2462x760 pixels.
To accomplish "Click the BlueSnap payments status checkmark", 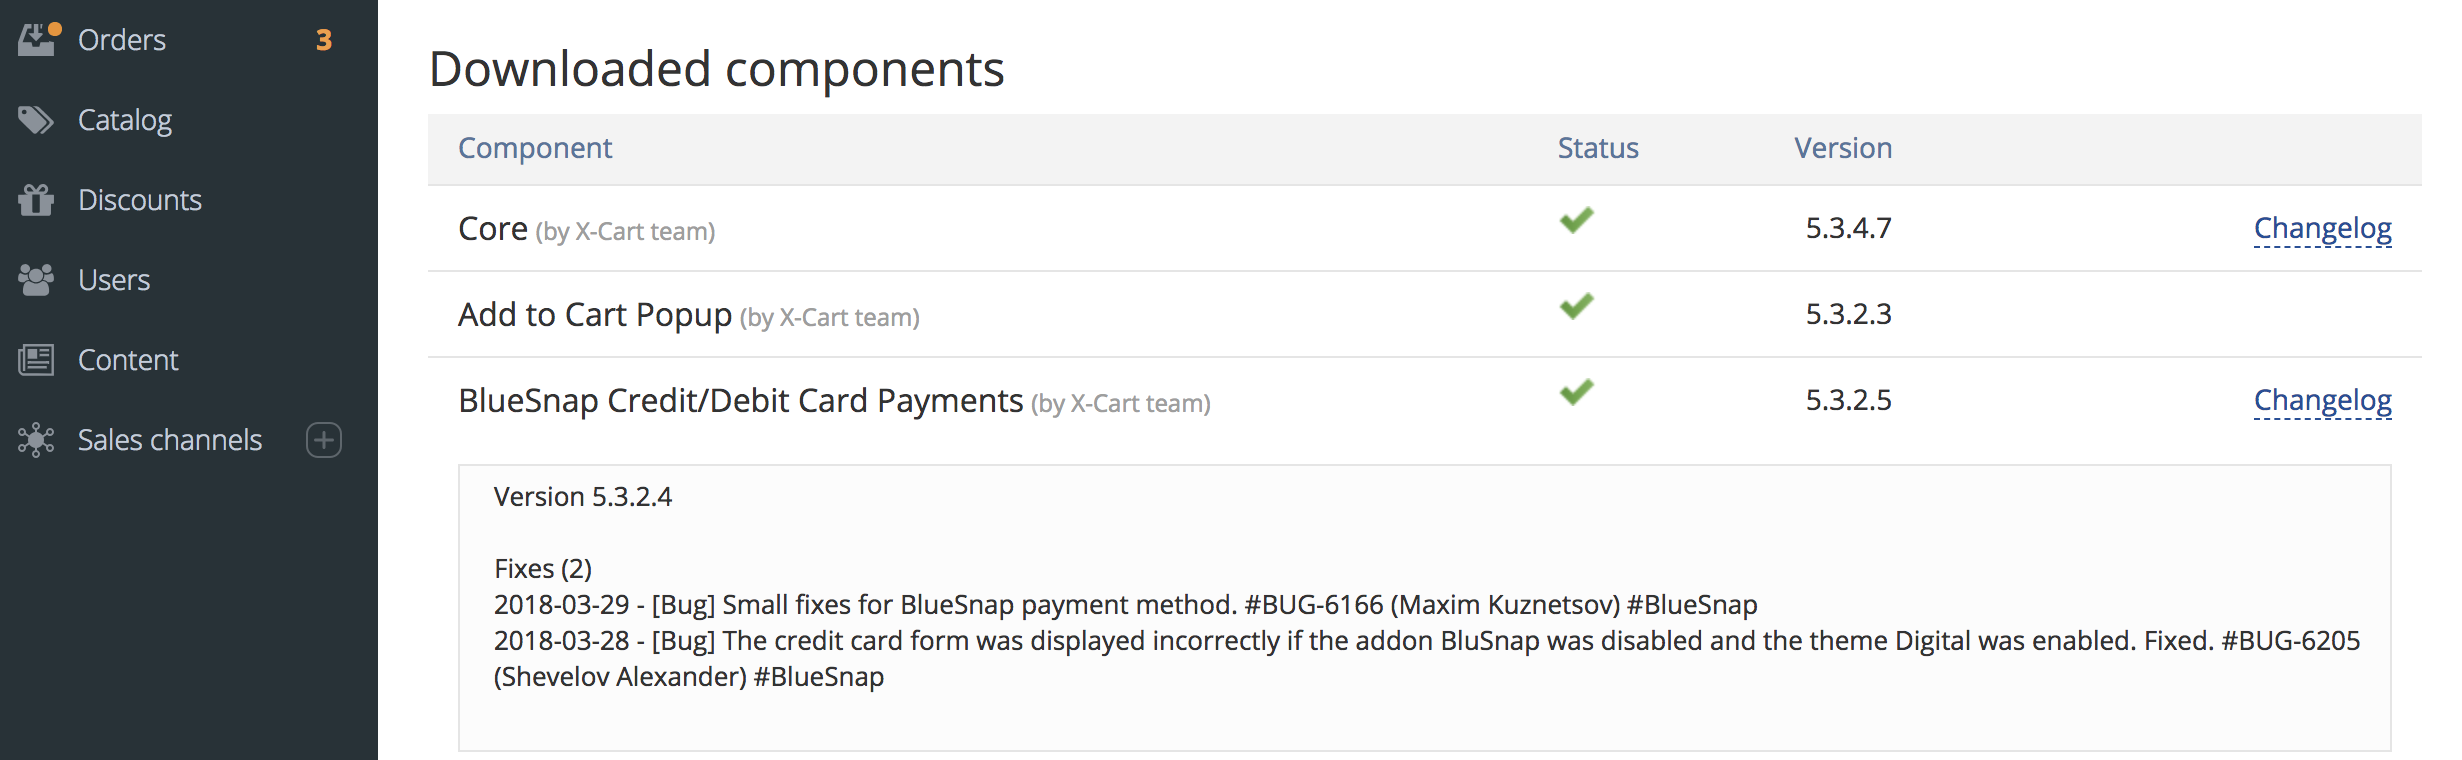I will tap(1574, 394).
